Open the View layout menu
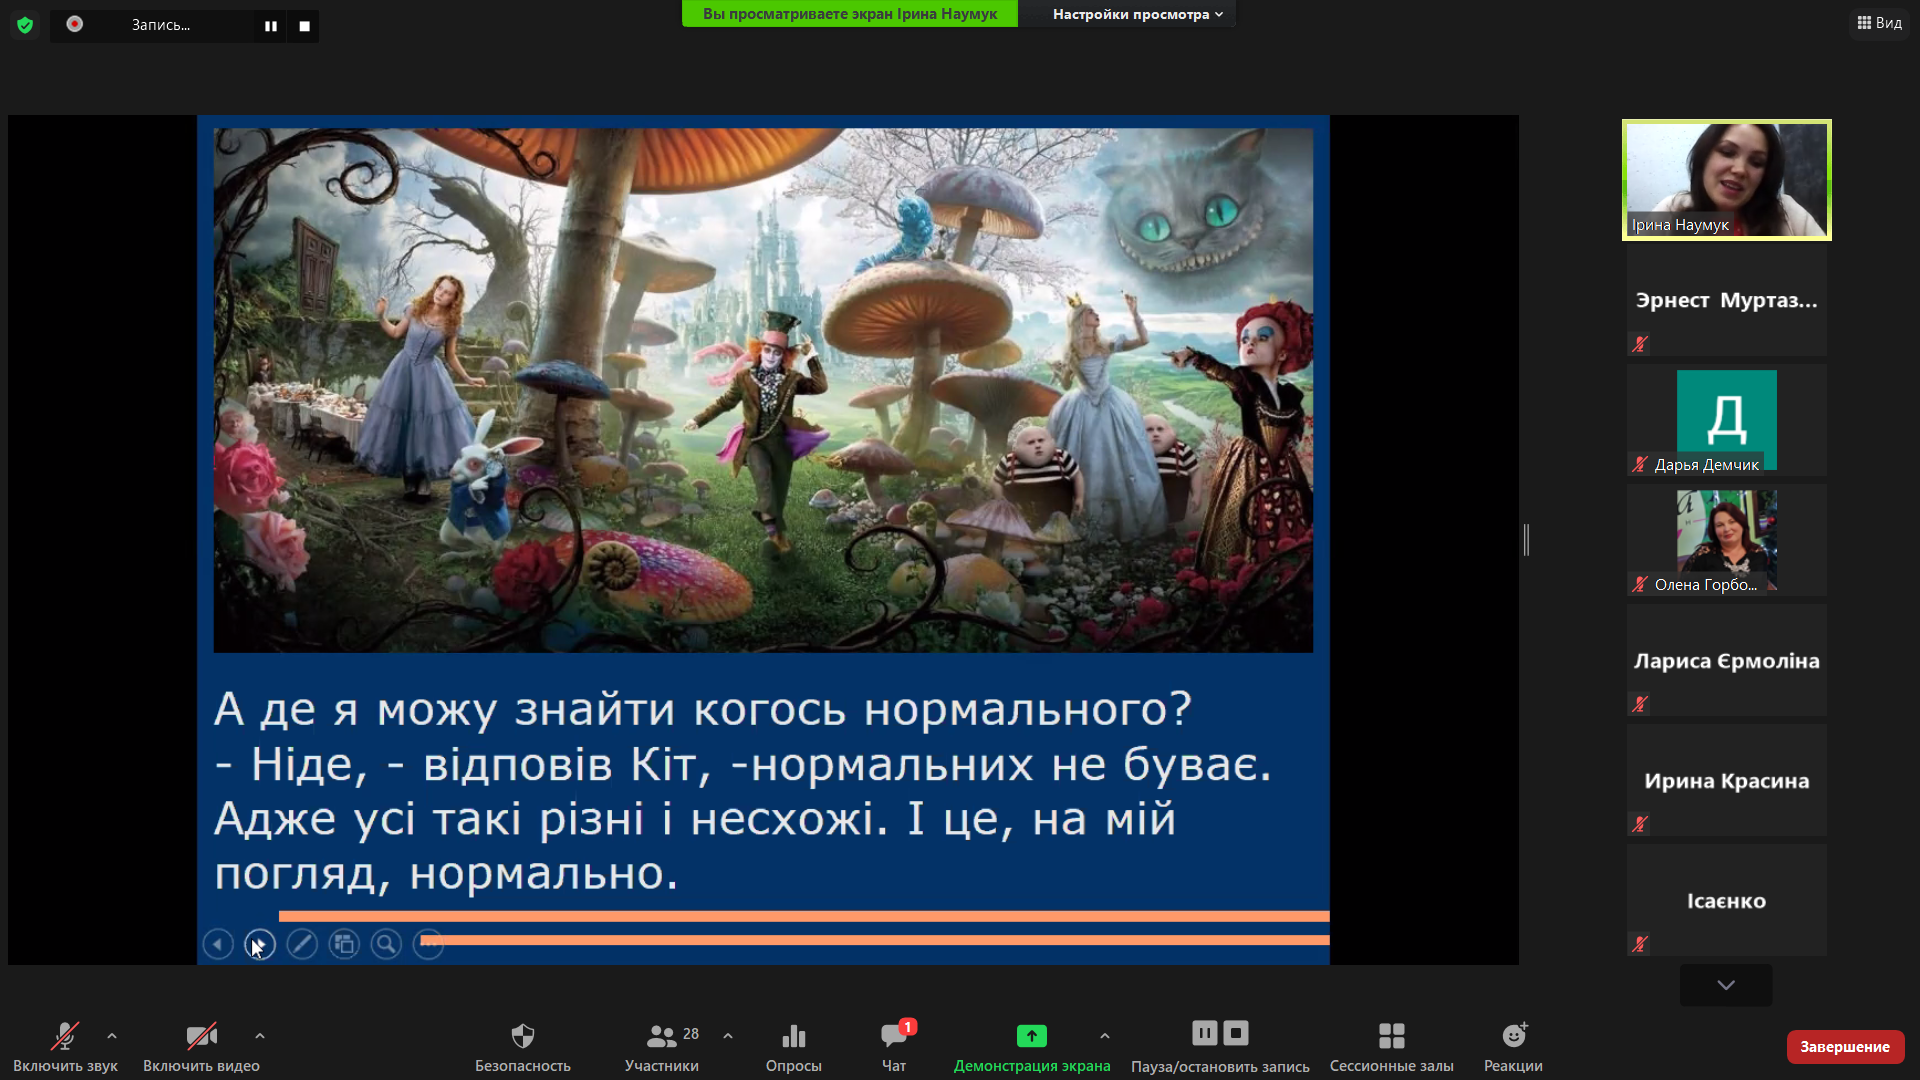1920x1080 pixels. (x=1879, y=22)
